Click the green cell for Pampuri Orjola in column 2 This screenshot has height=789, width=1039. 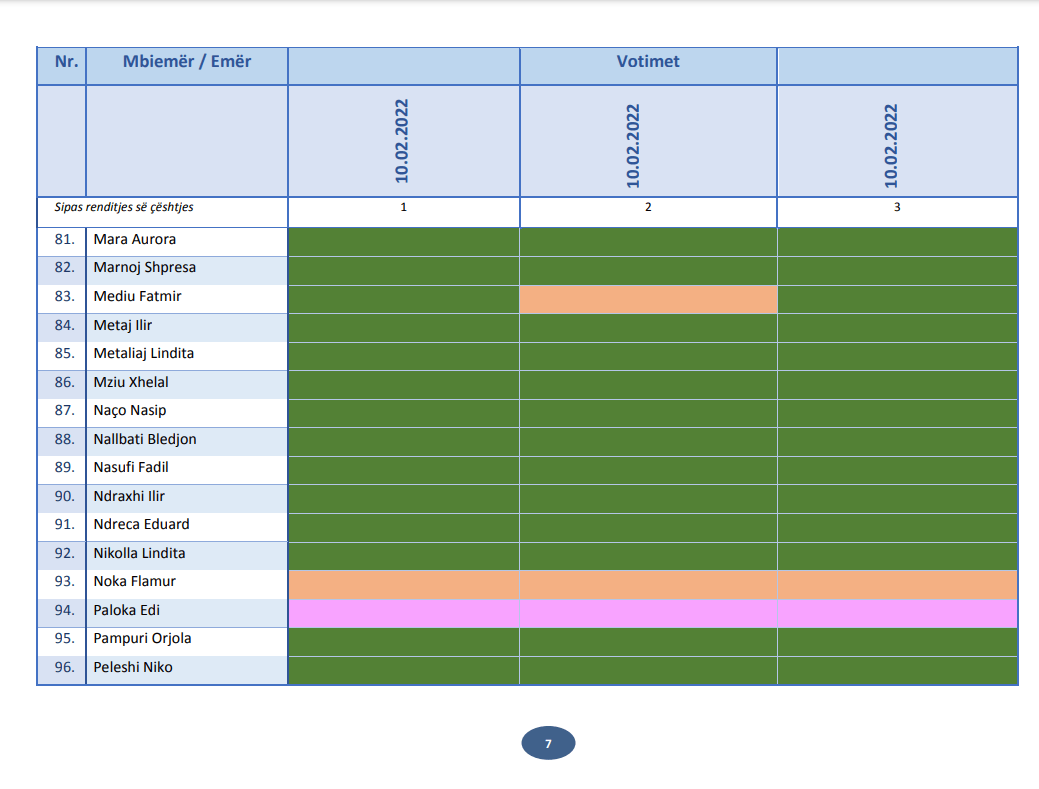[648, 641]
